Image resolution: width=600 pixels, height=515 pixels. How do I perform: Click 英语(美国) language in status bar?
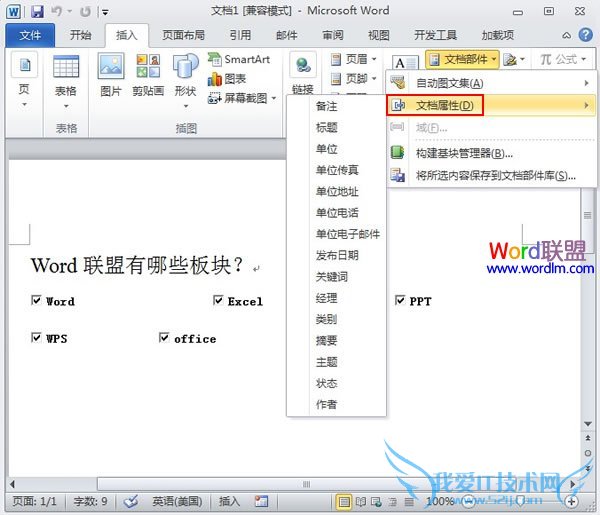(x=177, y=501)
